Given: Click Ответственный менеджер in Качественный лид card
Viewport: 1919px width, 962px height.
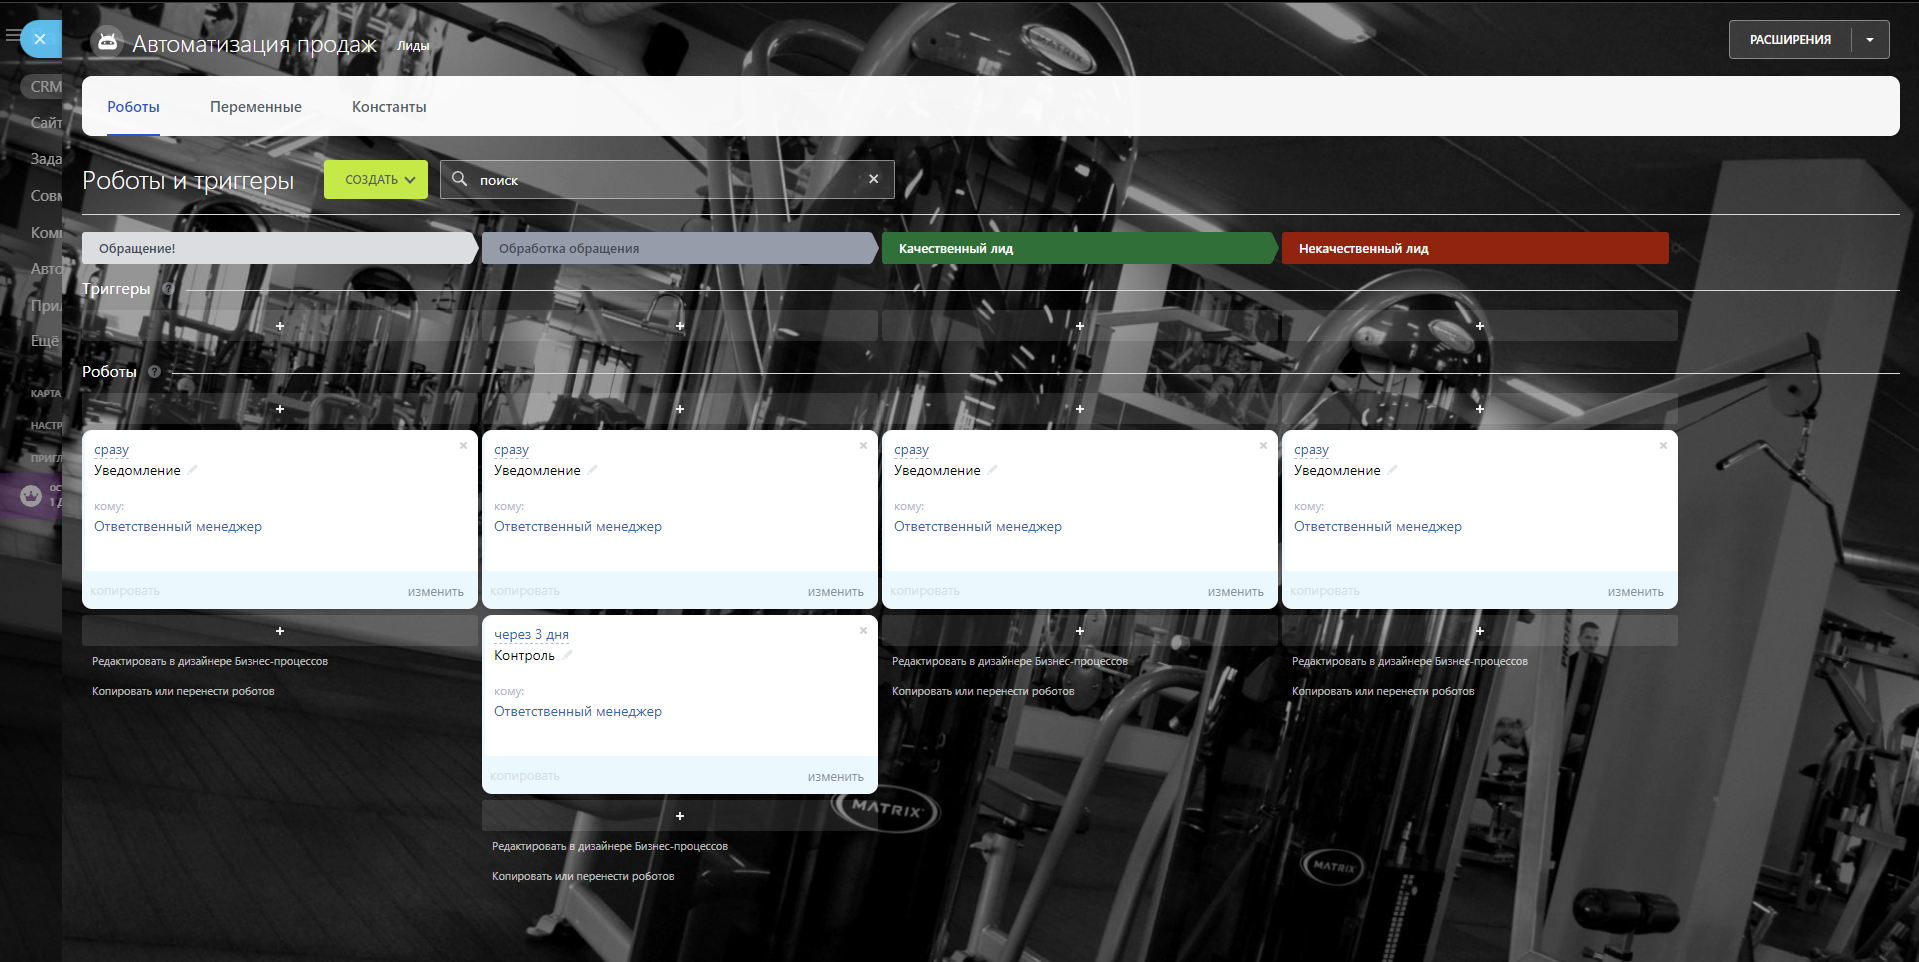Looking at the screenshot, I should coord(978,527).
